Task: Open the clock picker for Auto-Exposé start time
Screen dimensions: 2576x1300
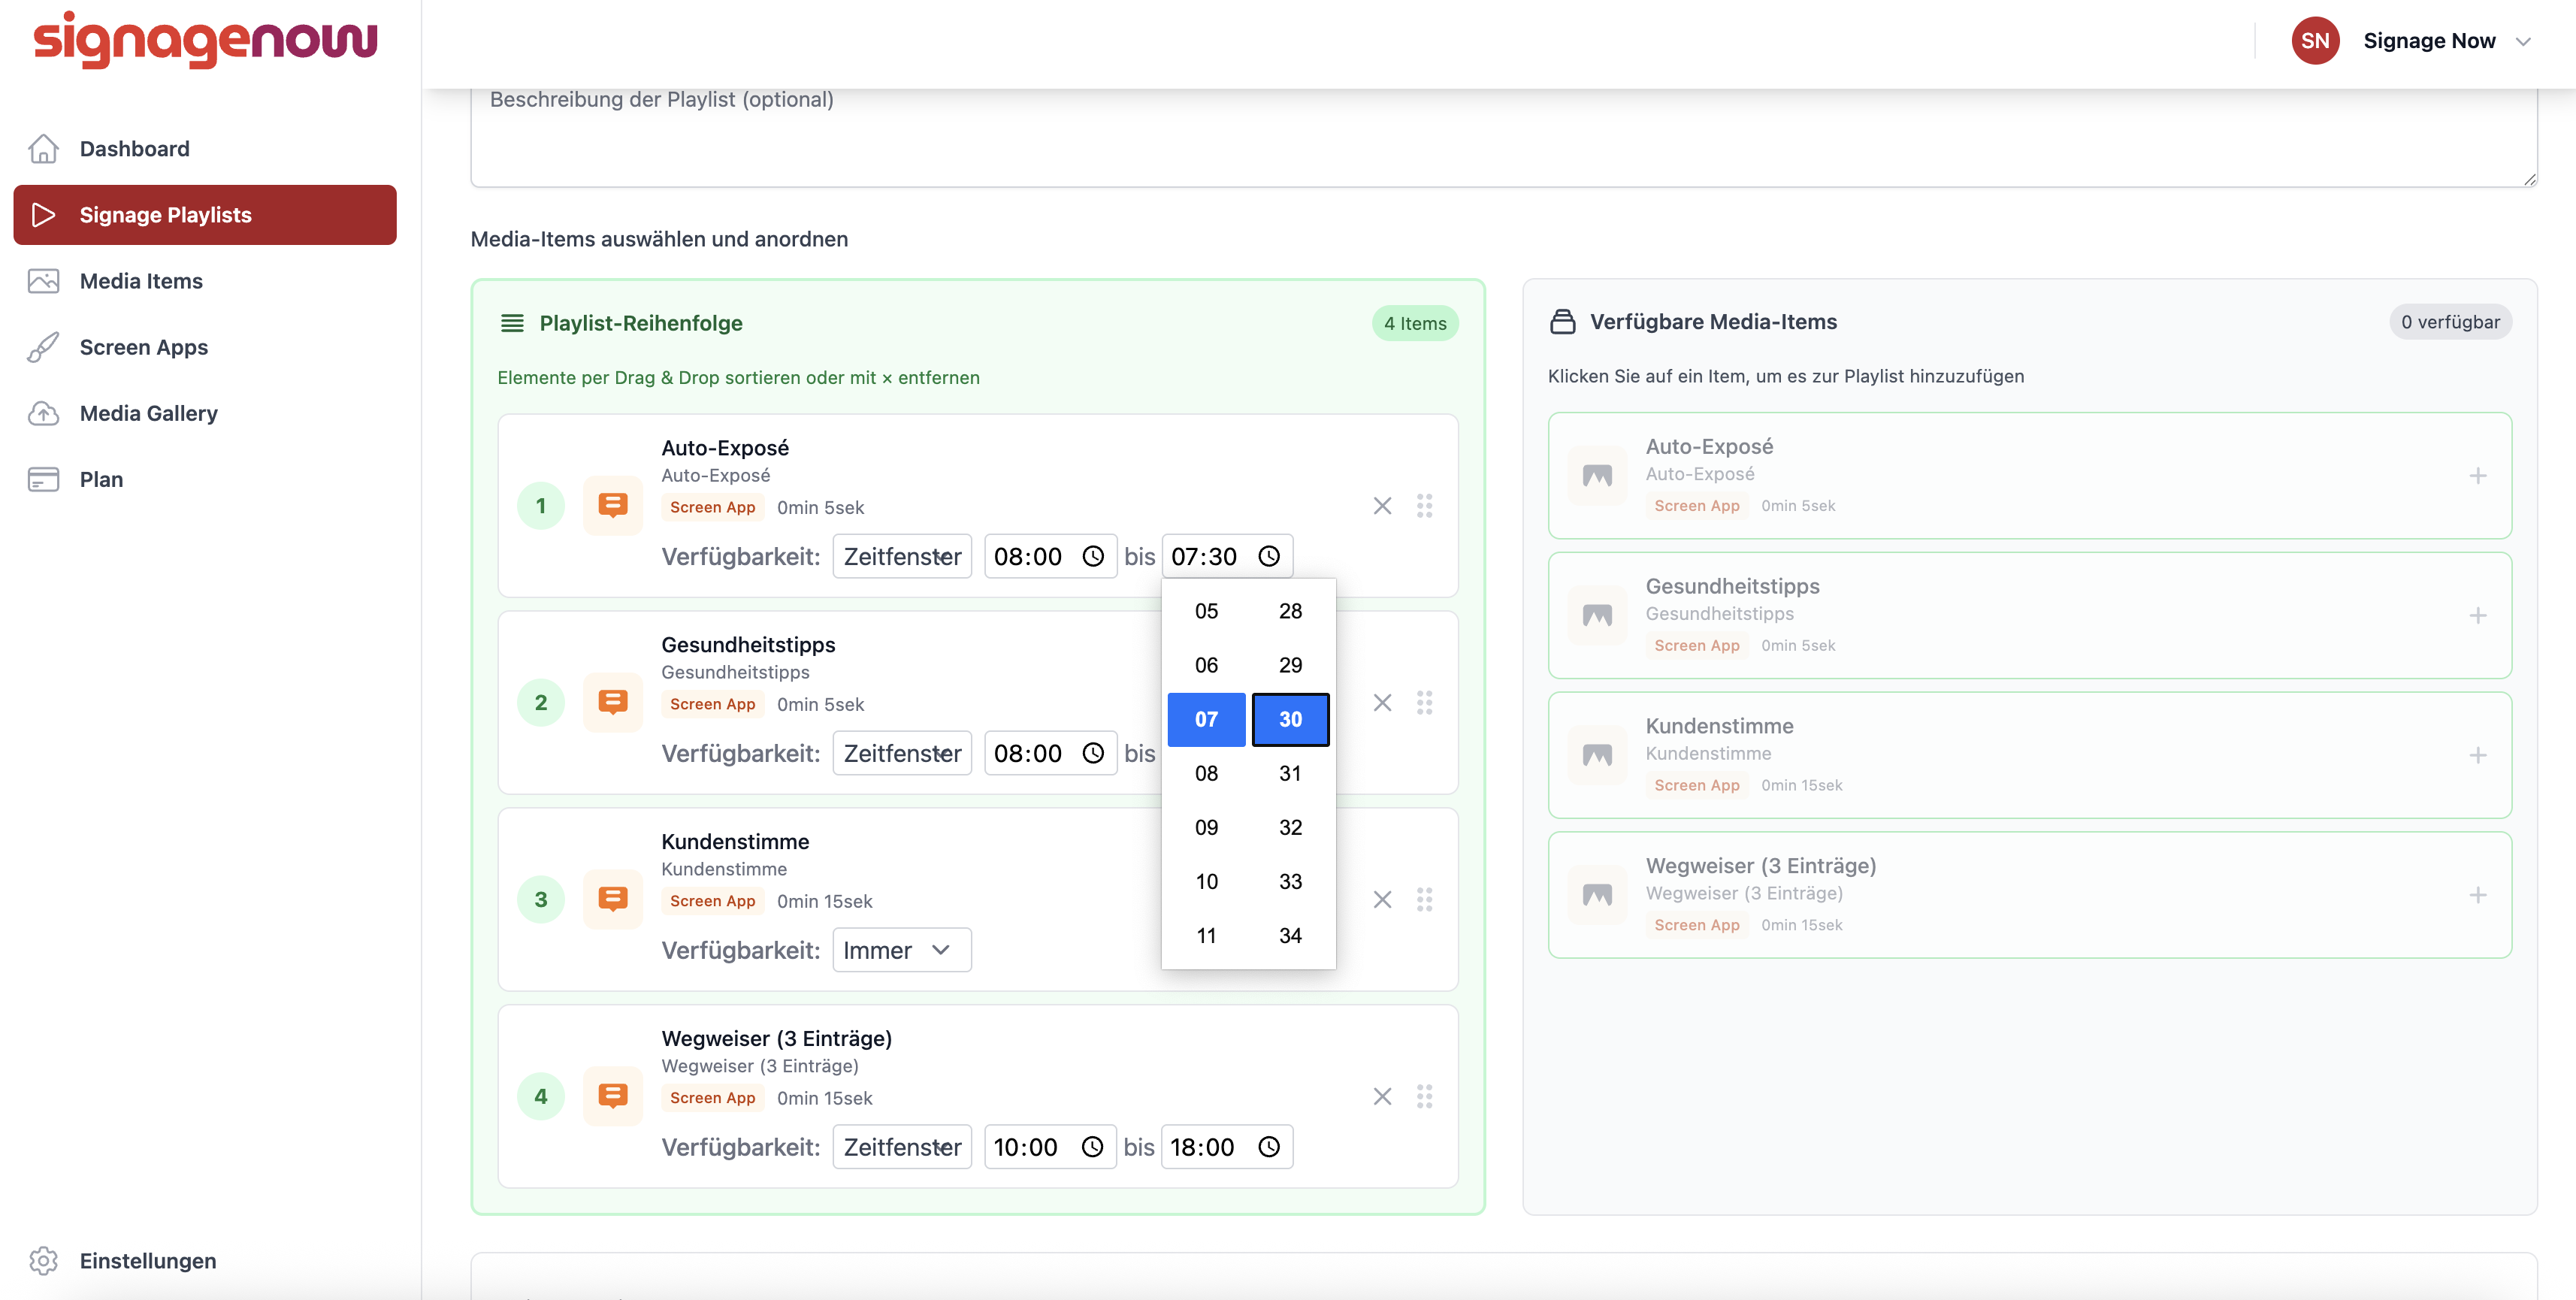Action: tap(1093, 556)
